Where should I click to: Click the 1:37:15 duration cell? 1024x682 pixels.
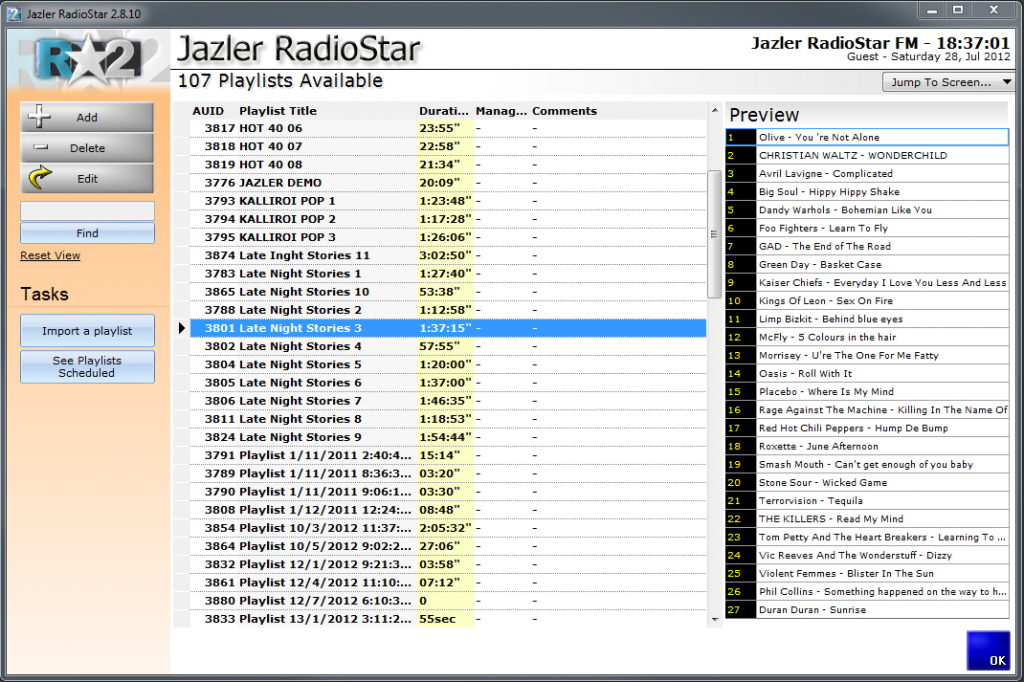tap(445, 328)
